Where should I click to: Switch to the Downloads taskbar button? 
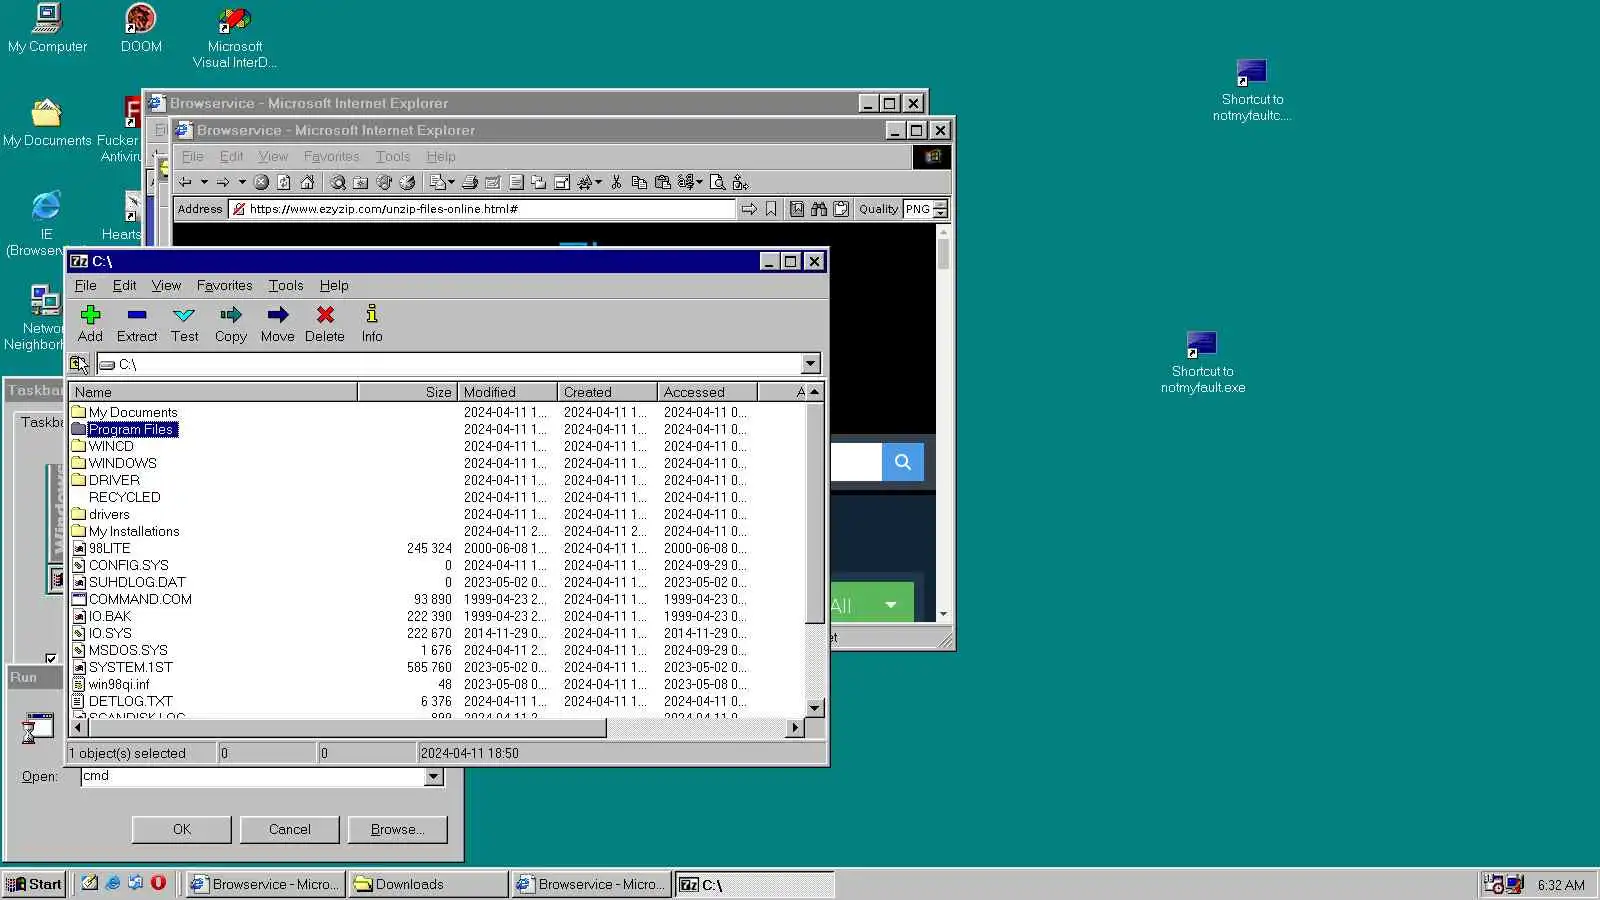coord(428,884)
